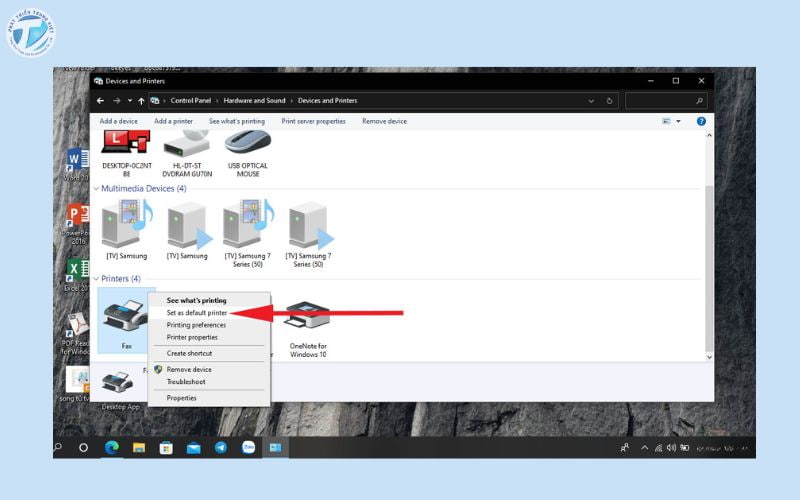Open Telegram from the taskbar
This screenshot has height=500, width=800.
(220, 447)
